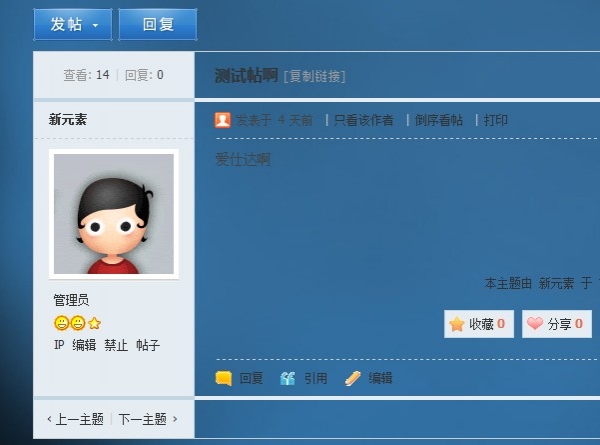600x445 pixels.
Task: Click the 打印 link
Action: pos(496,120)
